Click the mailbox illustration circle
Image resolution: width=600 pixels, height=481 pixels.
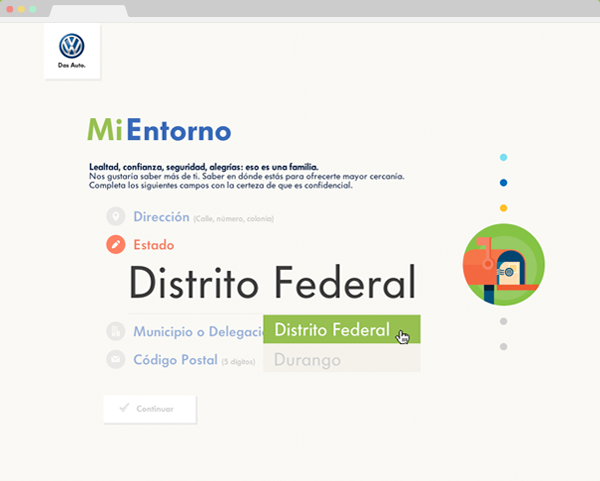(x=504, y=264)
